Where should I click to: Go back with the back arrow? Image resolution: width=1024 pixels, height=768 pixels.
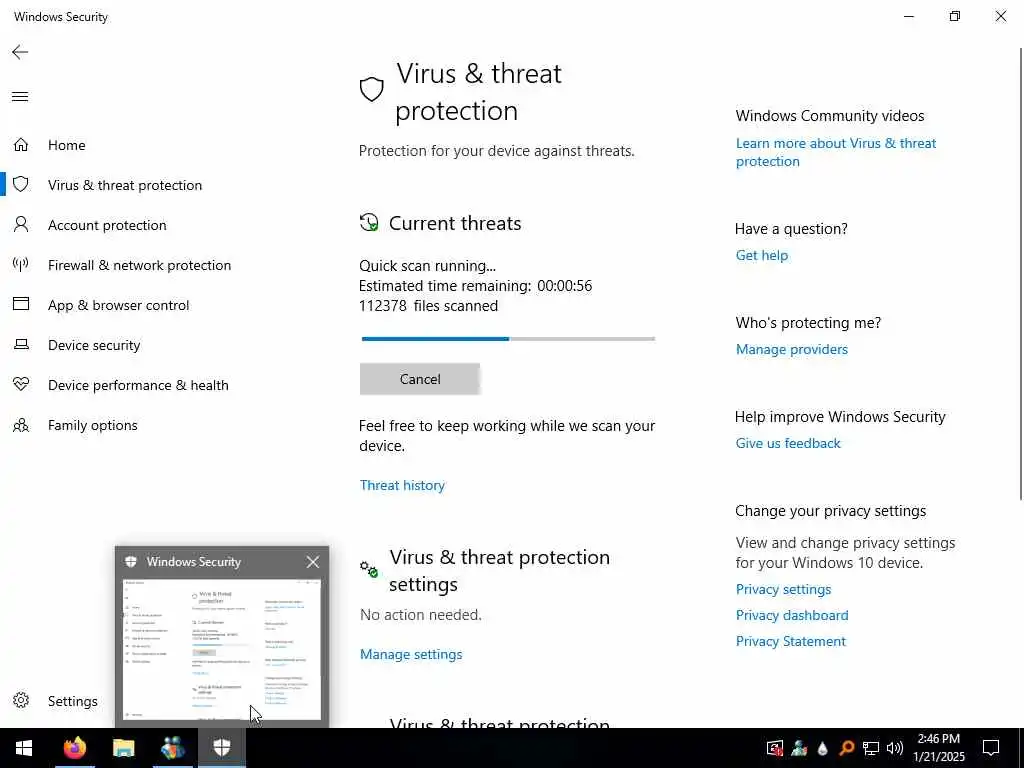point(20,52)
